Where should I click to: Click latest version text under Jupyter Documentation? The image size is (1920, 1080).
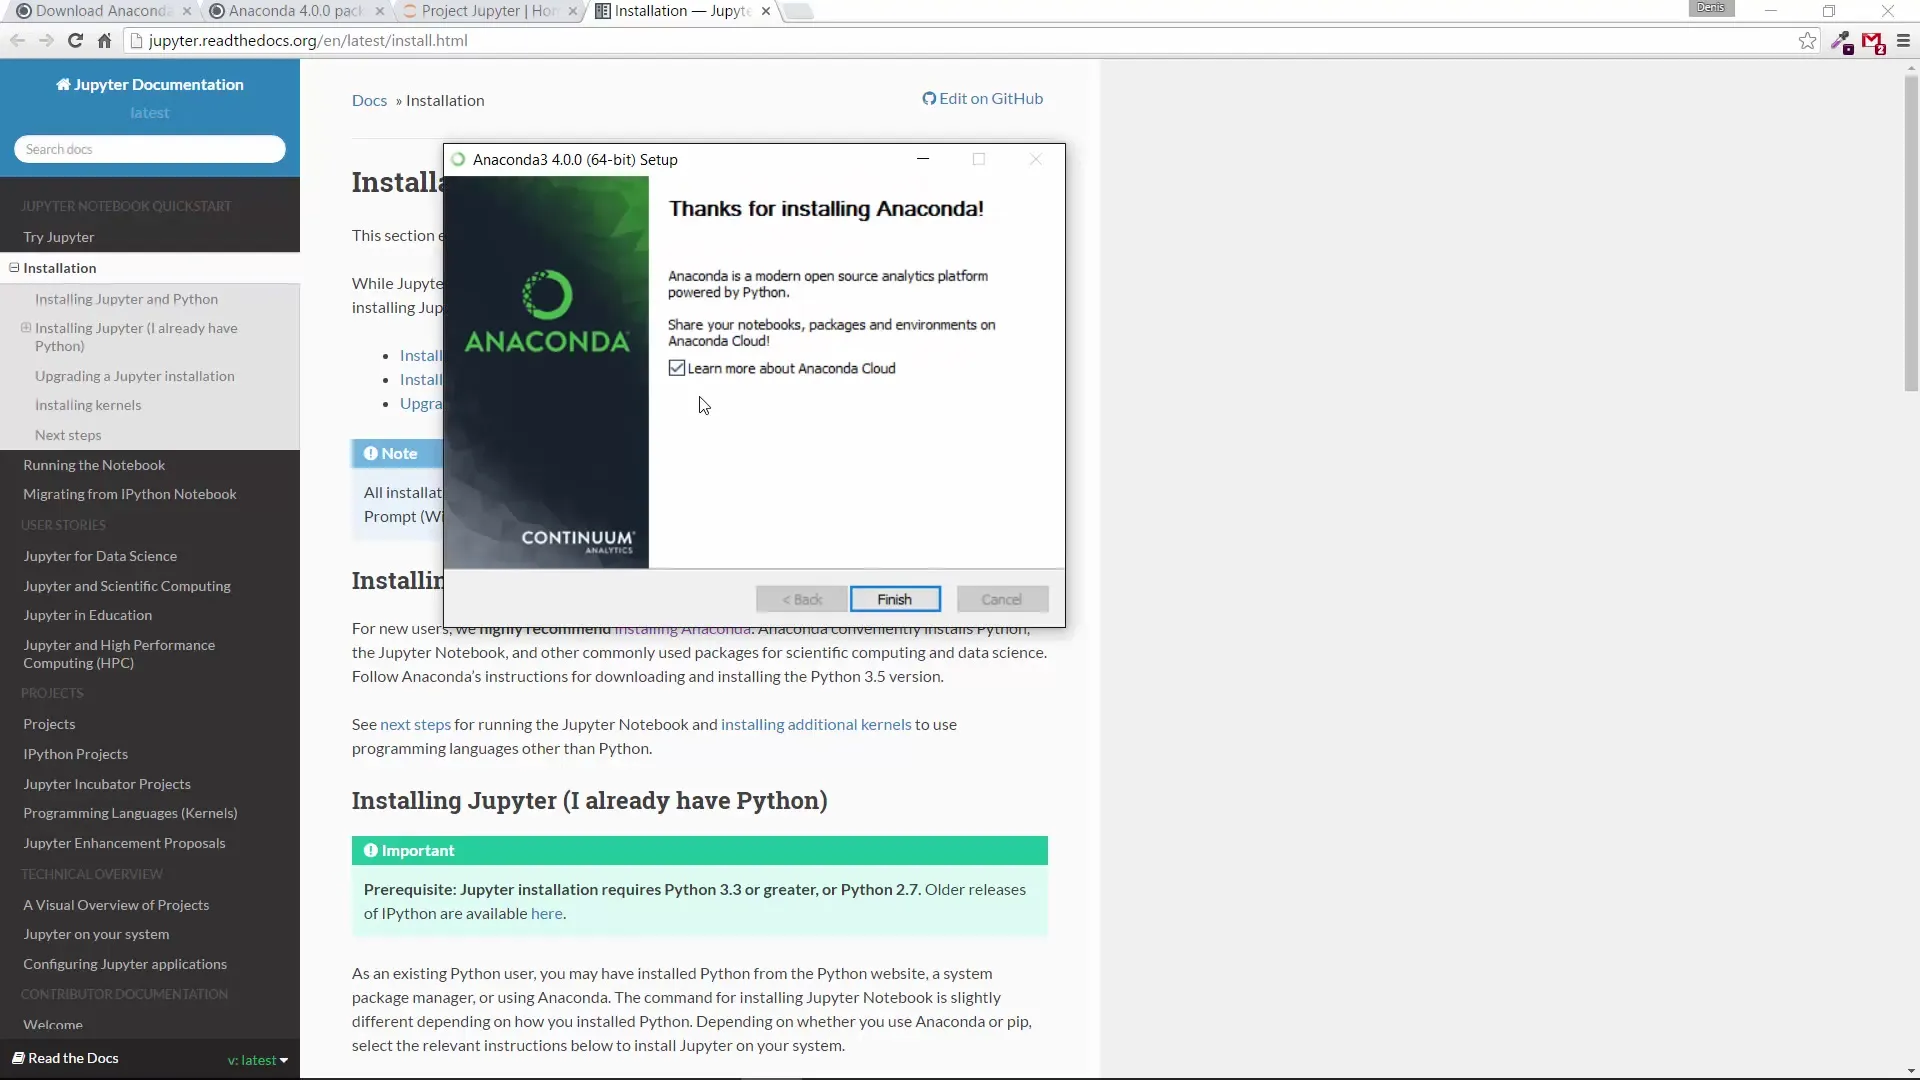pyautogui.click(x=150, y=113)
